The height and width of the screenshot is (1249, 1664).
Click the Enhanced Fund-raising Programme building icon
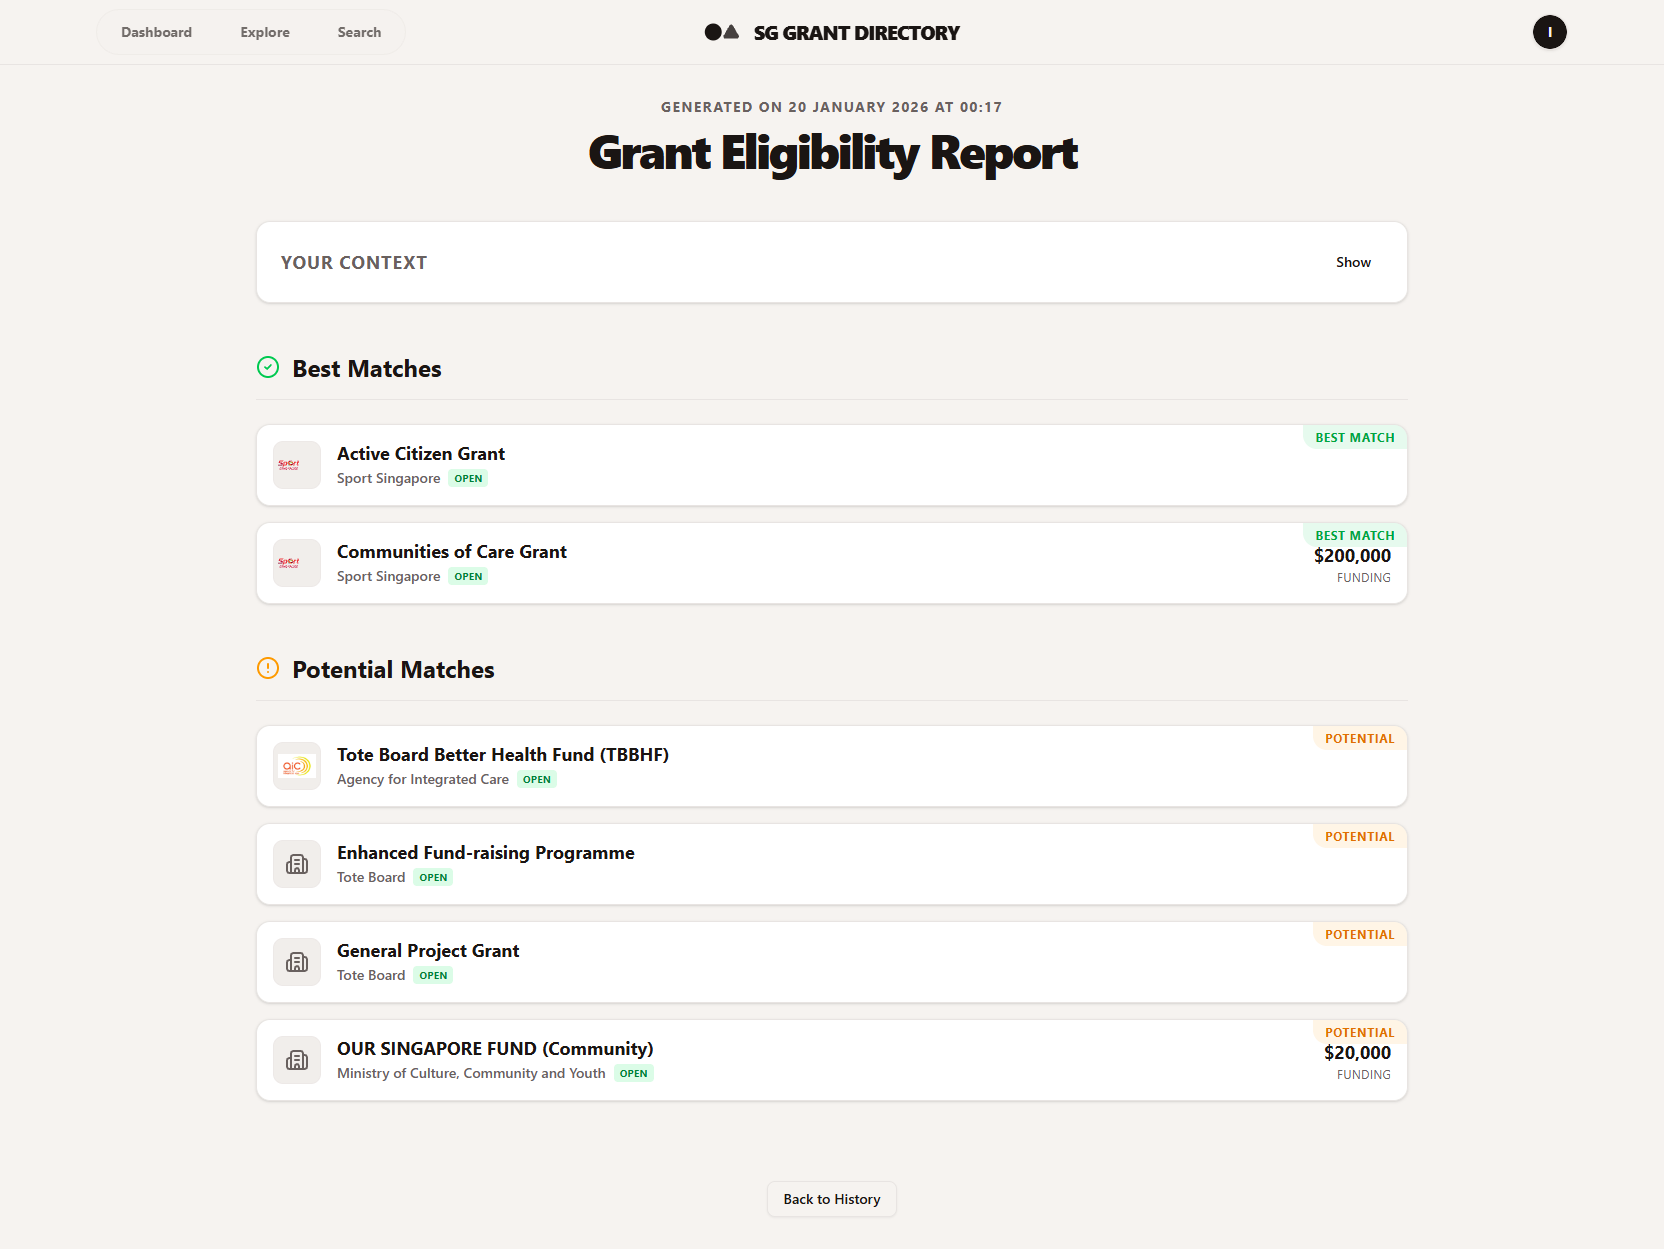(x=297, y=864)
